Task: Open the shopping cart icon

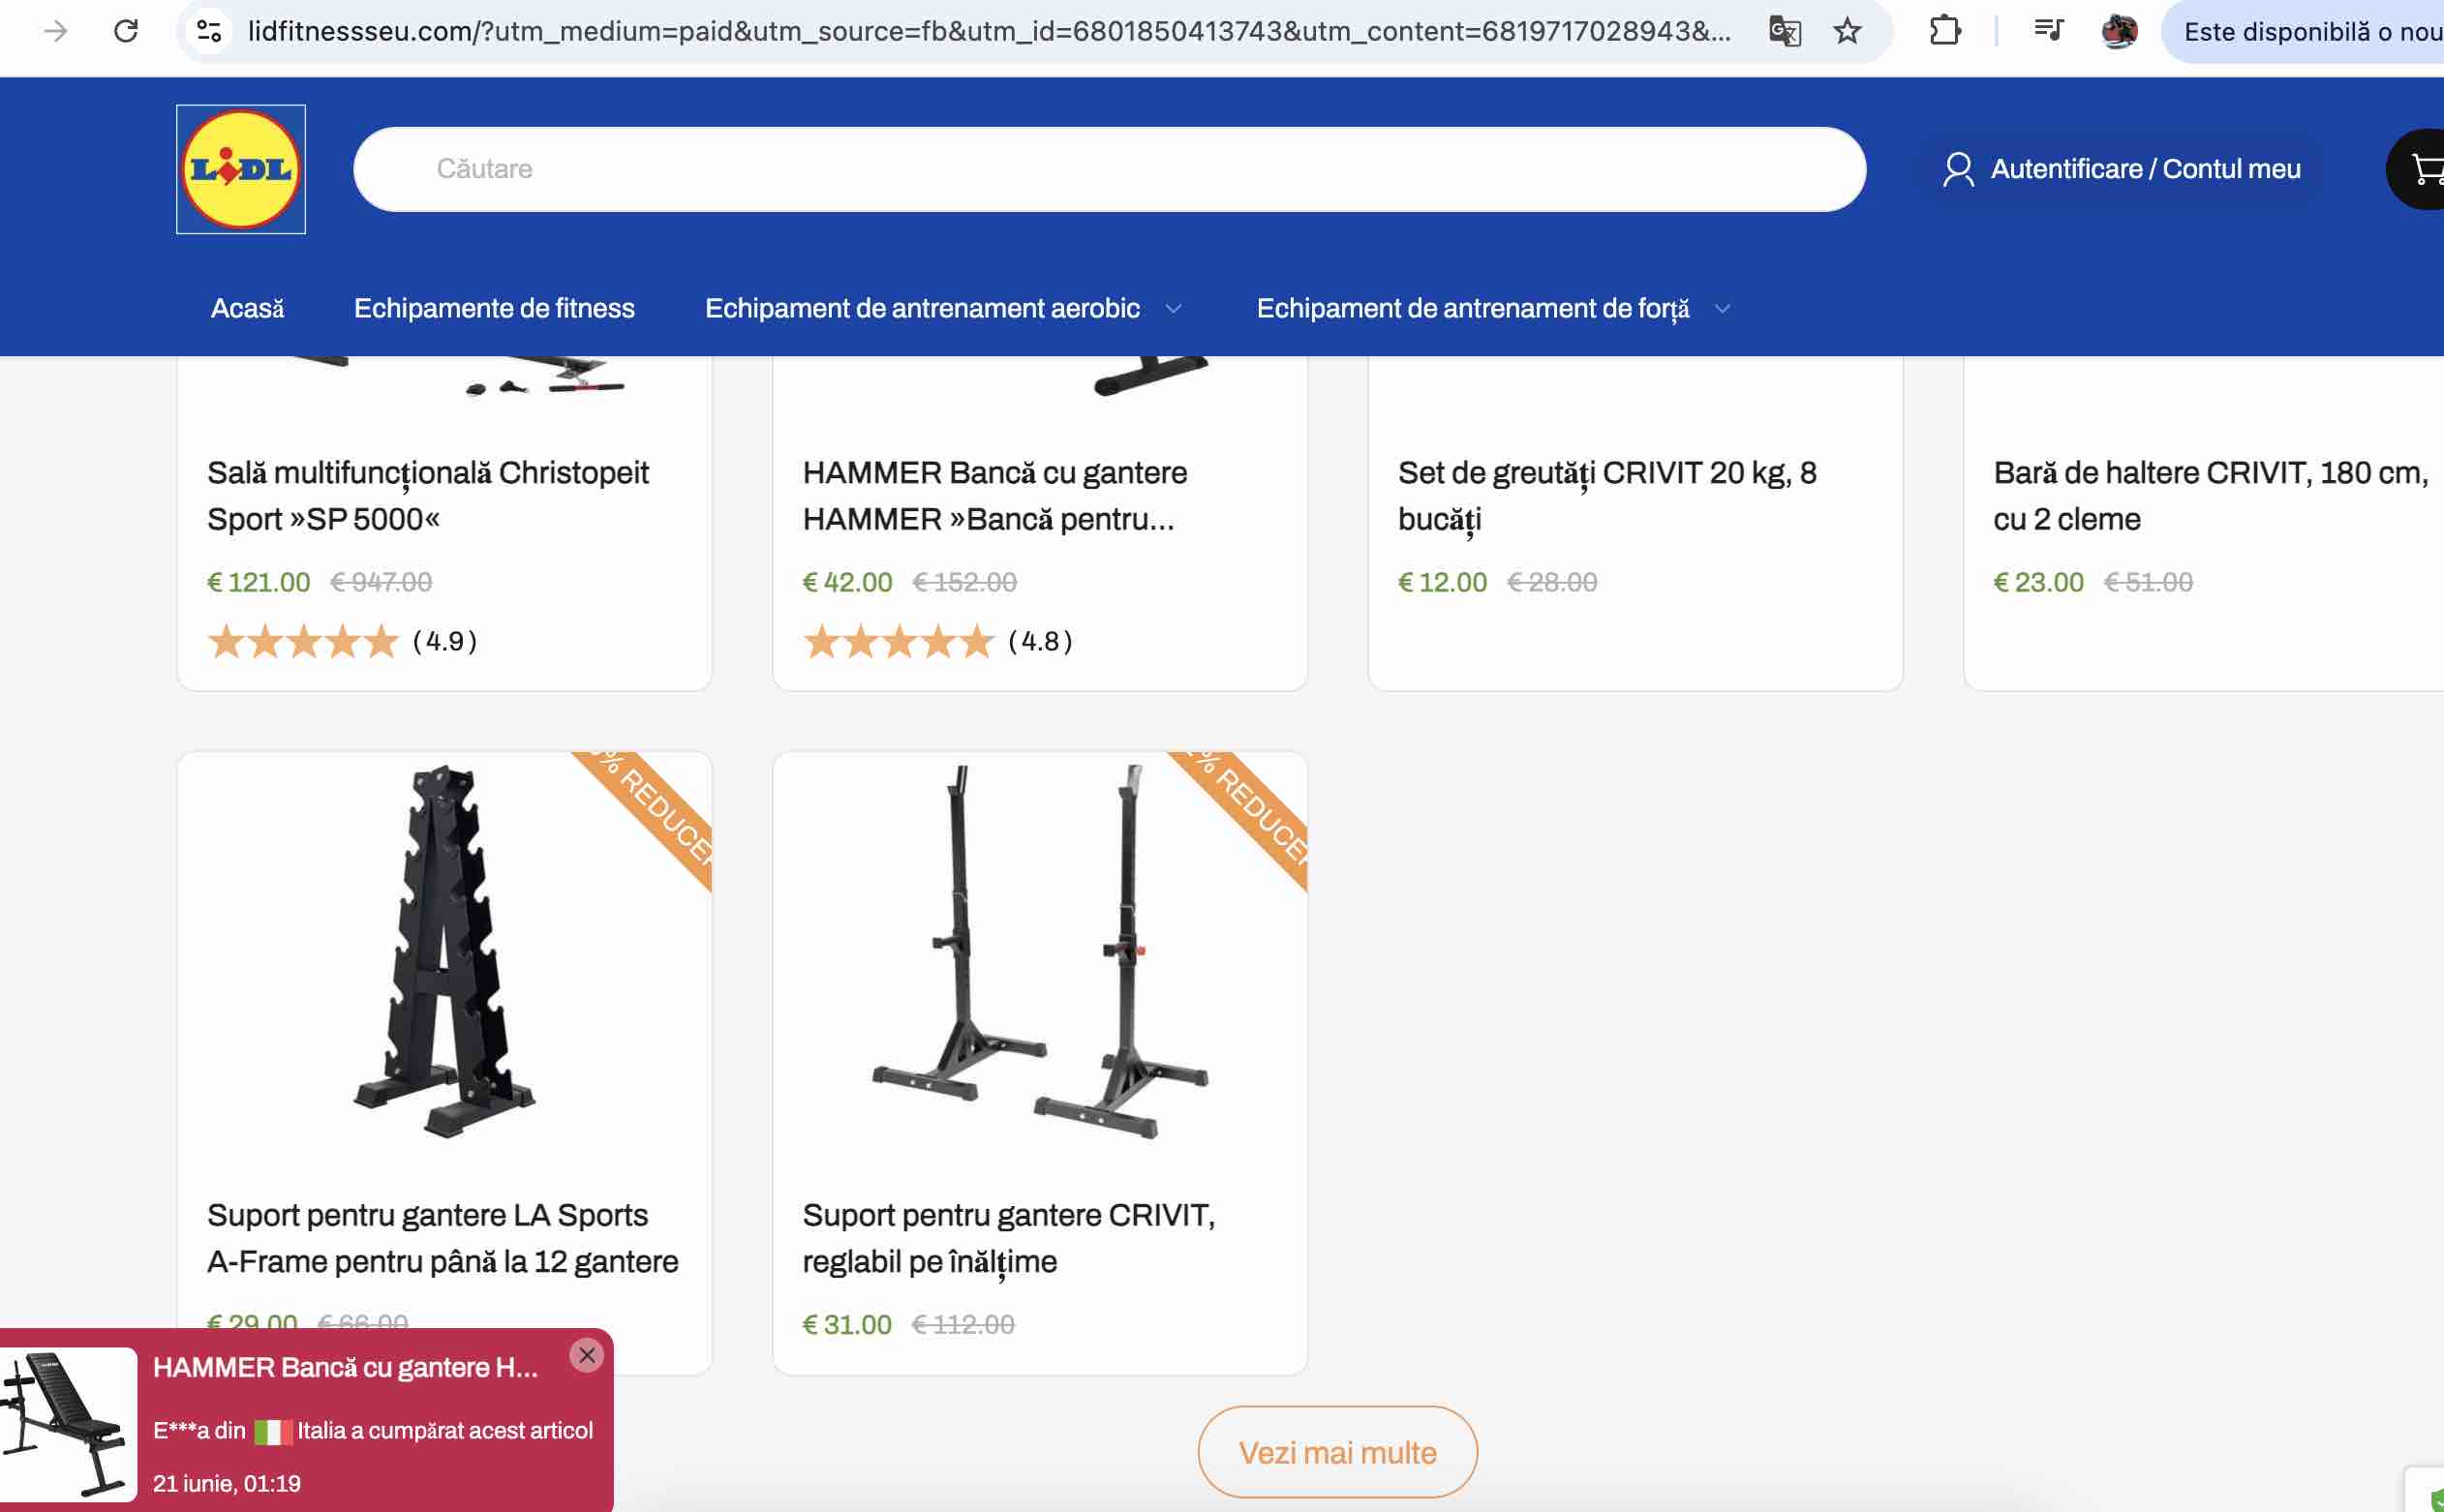Action: pyautogui.click(x=2425, y=169)
